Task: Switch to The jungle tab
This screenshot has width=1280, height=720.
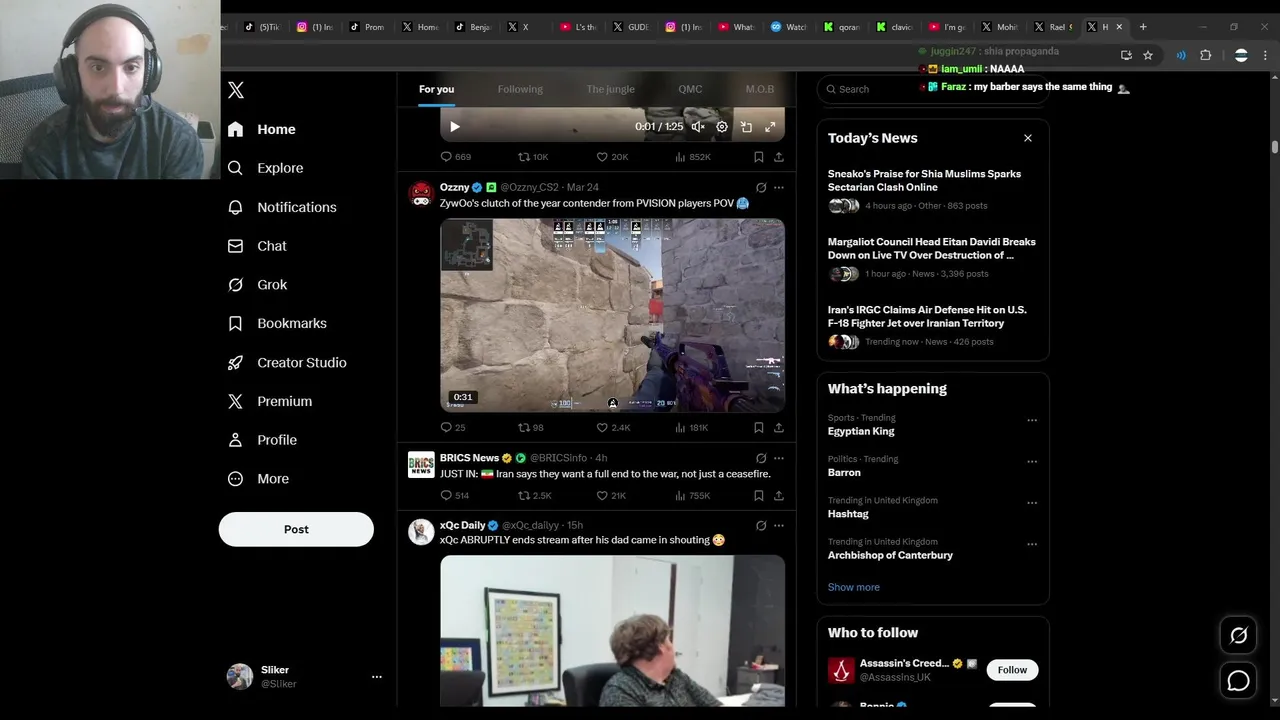Action: click(x=610, y=89)
